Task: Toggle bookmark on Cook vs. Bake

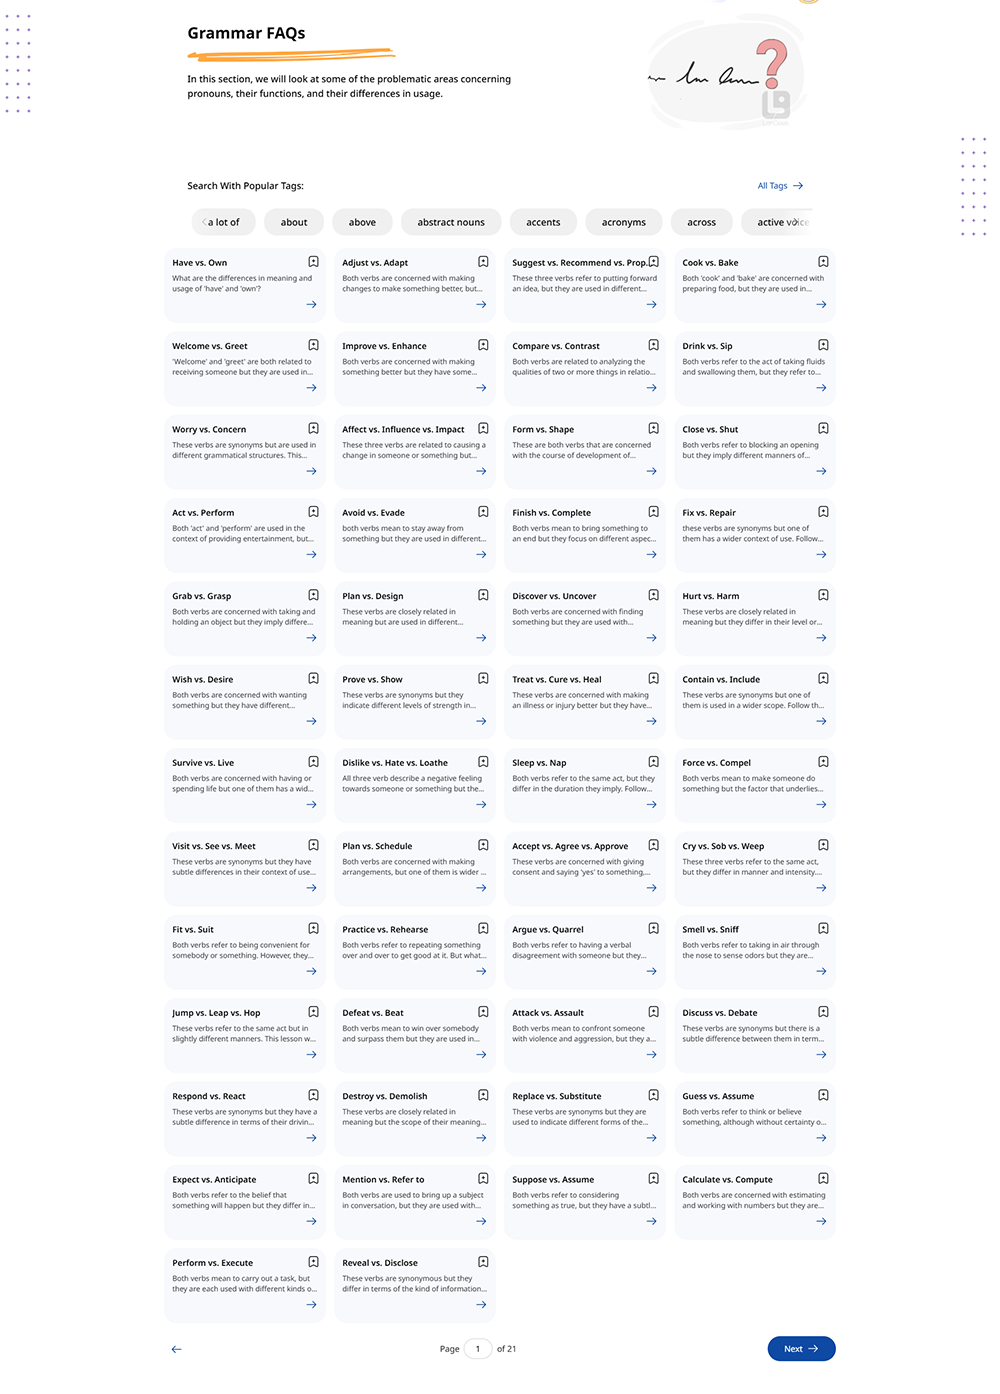Action: click(x=823, y=262)
